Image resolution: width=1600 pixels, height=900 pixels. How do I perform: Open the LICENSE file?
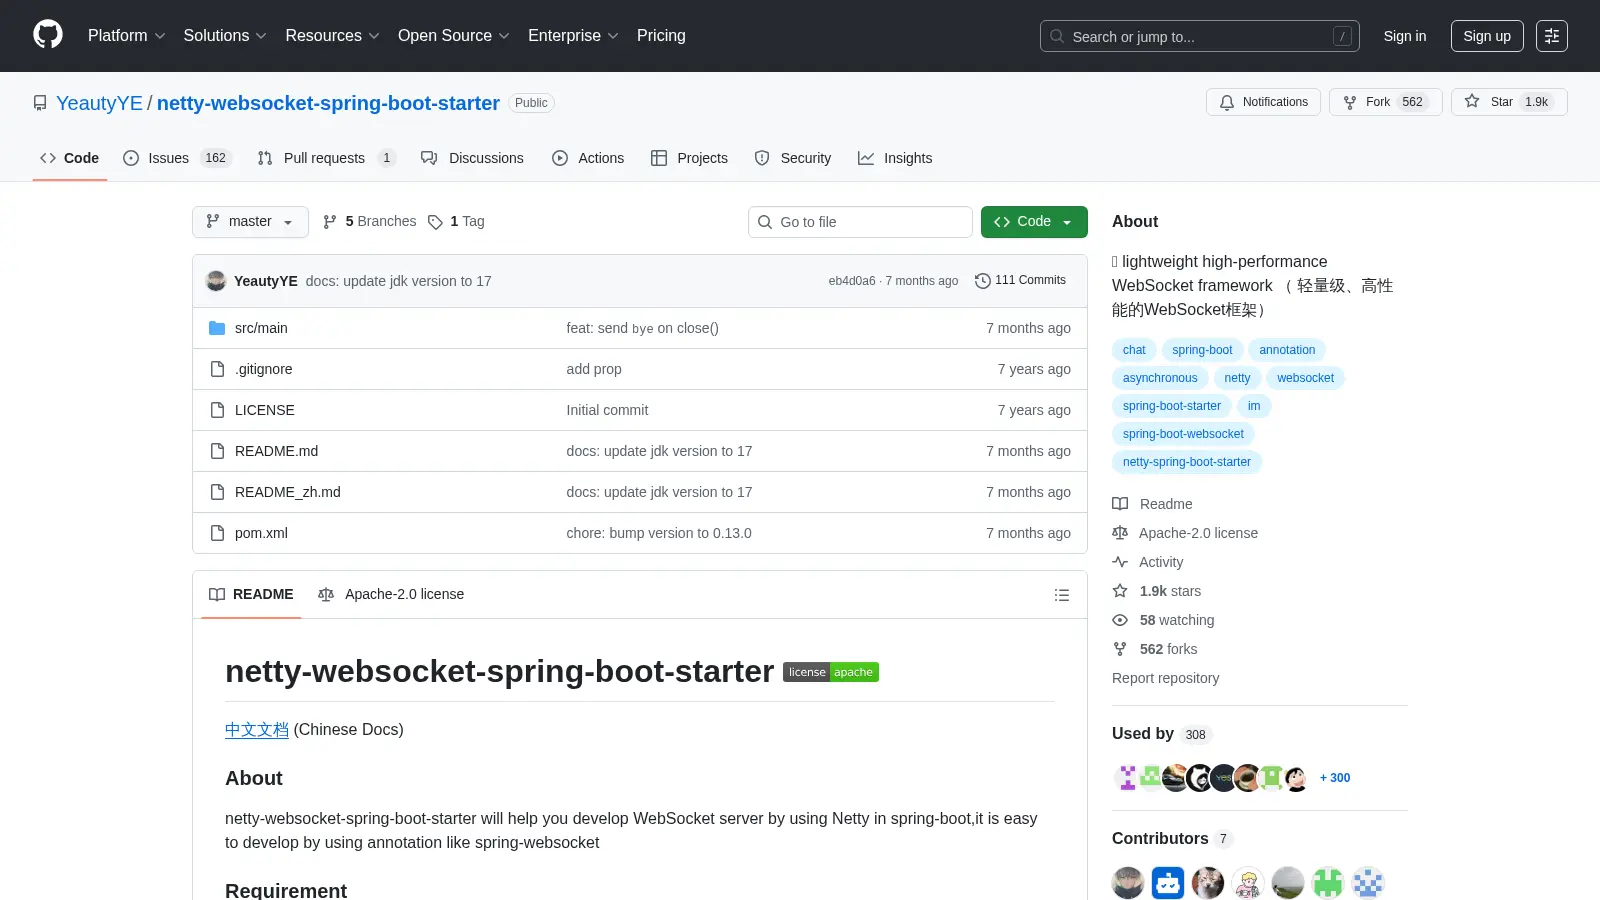[x=265, y=410]
